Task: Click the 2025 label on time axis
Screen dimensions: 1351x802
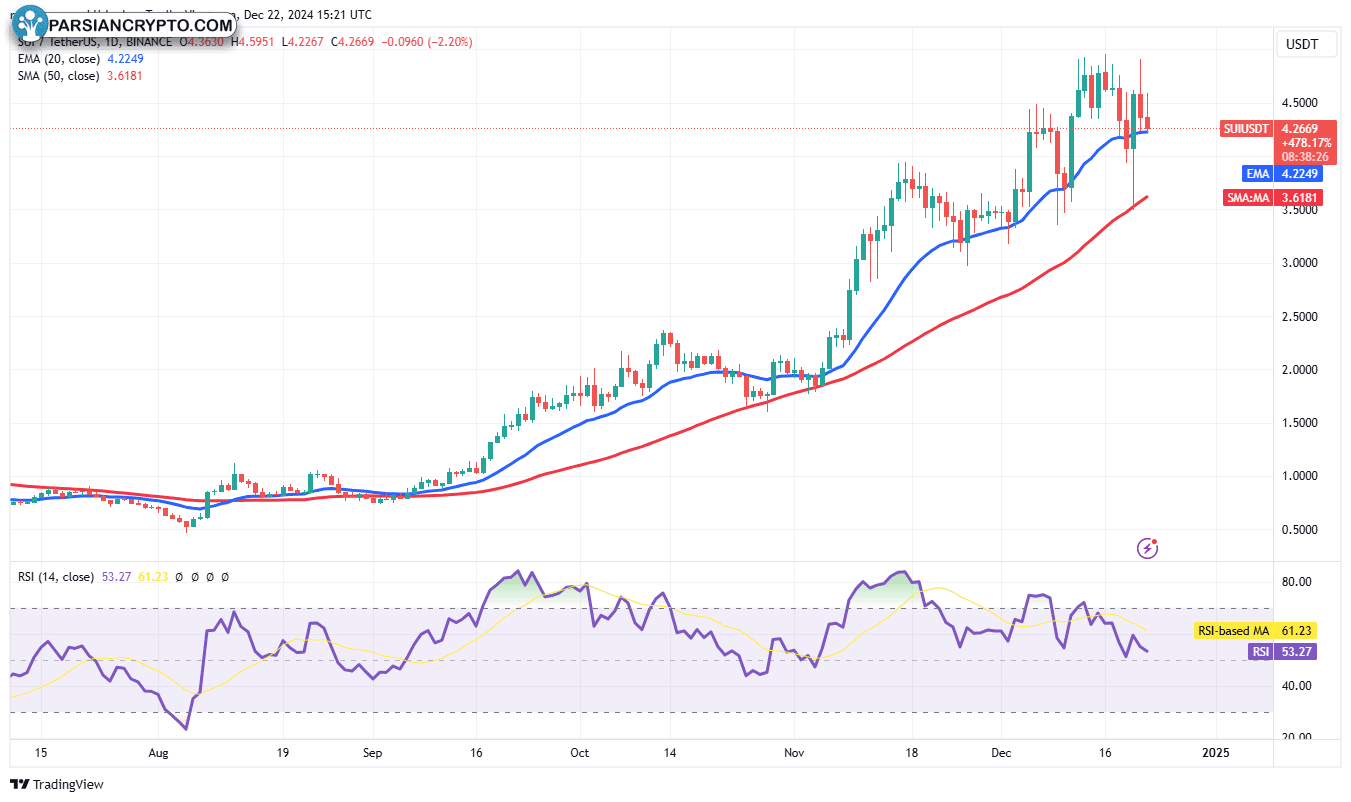Action: click(1216, 751)
